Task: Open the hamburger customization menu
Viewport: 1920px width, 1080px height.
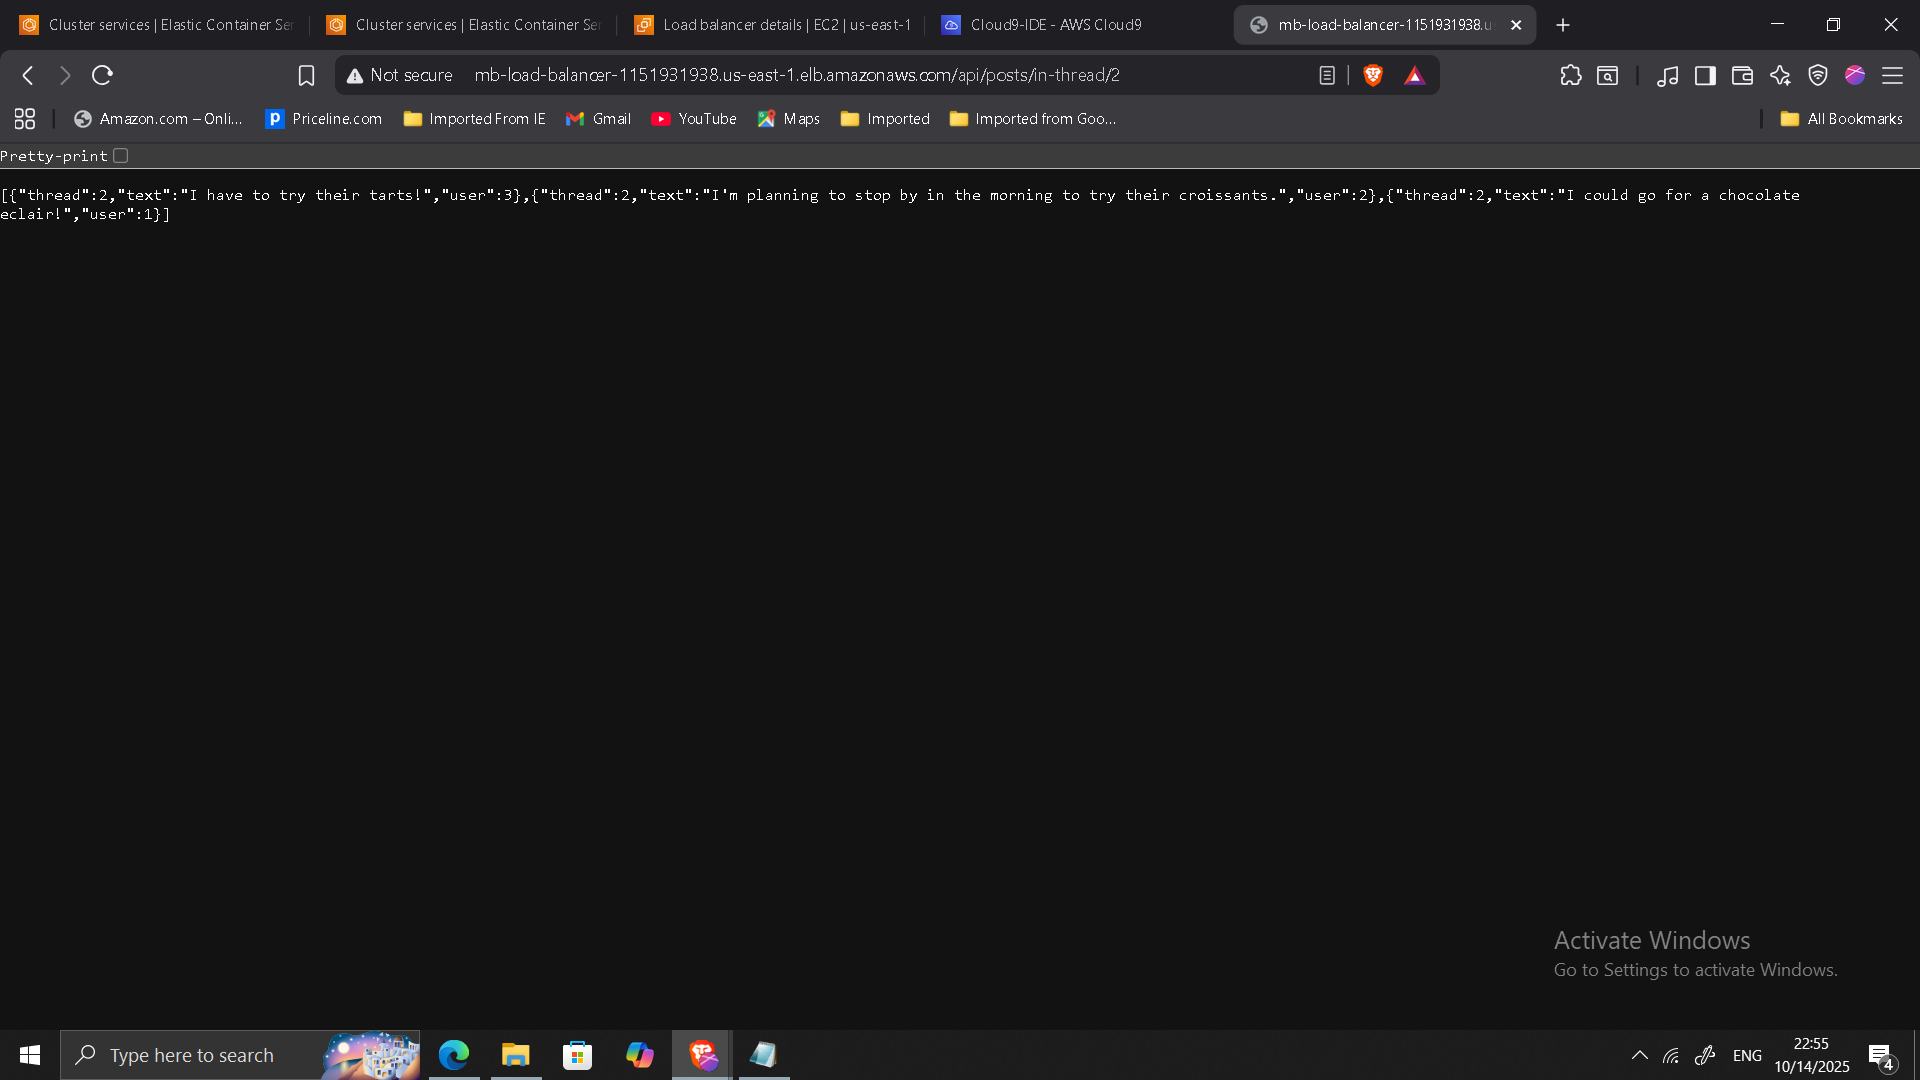Action: 1893,75
